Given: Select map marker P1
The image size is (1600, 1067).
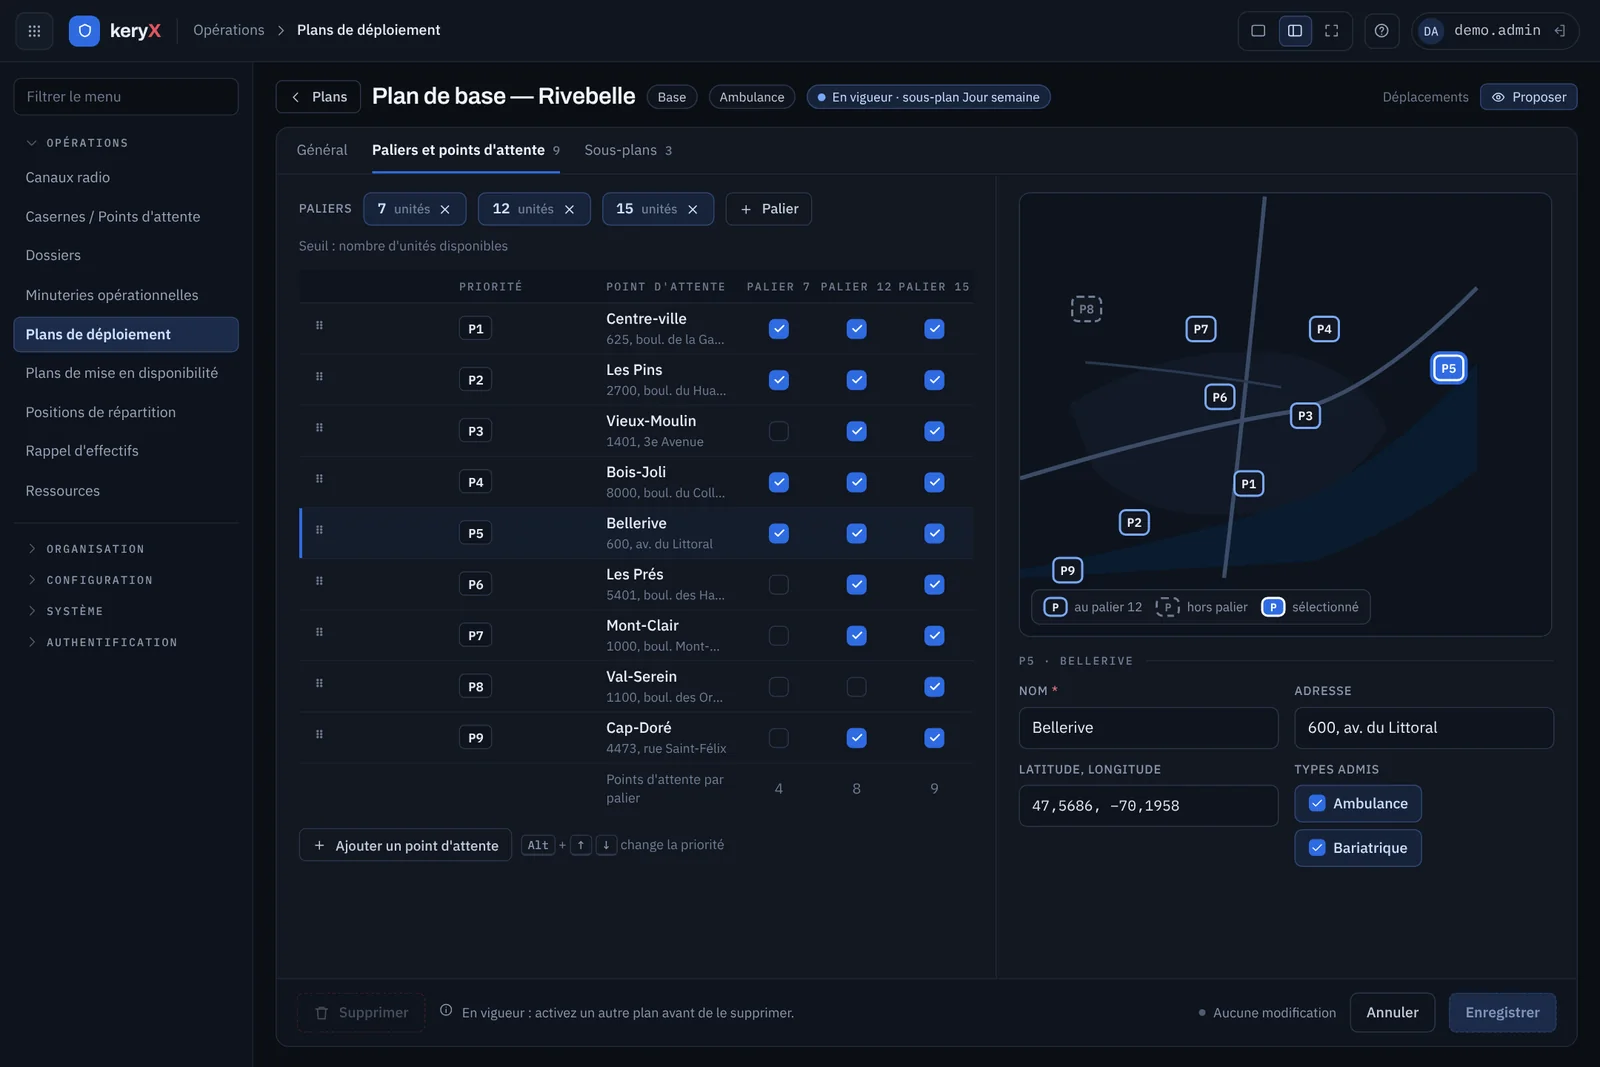Looking at the screenshot, I should point(1248,484).
